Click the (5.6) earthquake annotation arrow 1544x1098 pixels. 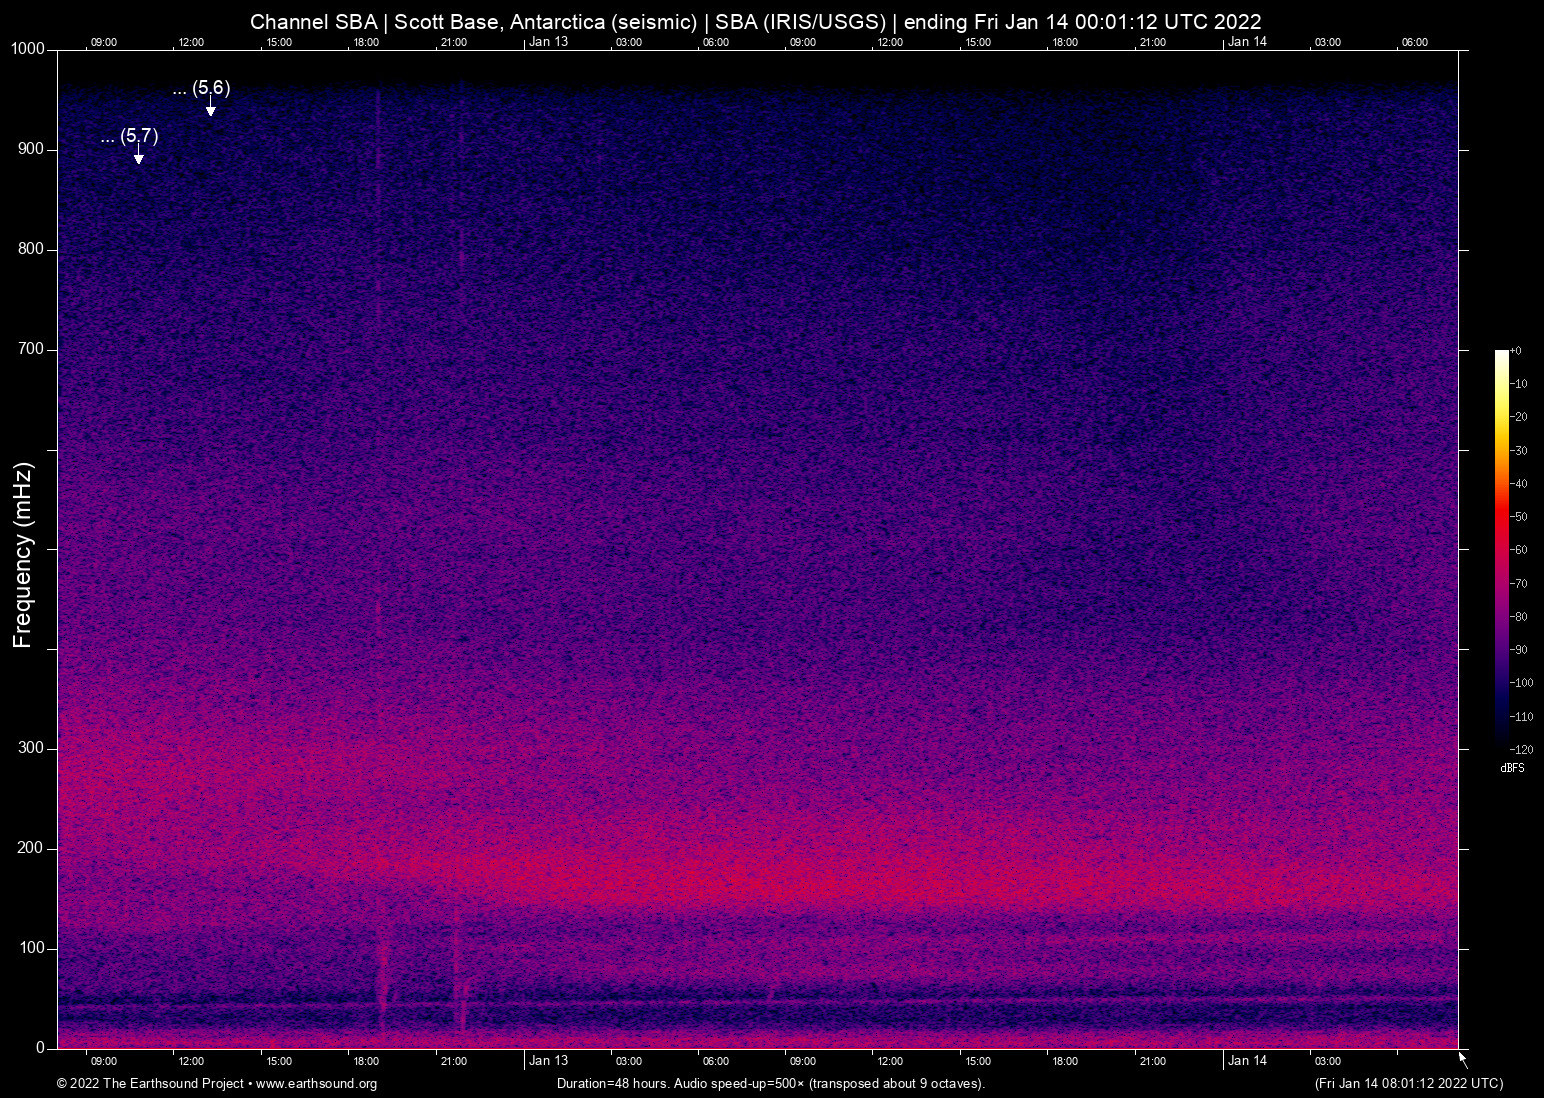(x=210, y=105)
